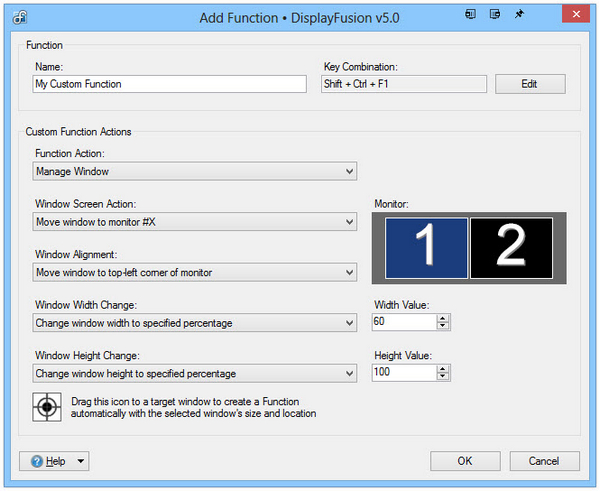
Task: Open the Help button's dropdown arrow
Action: coord(81,461)
